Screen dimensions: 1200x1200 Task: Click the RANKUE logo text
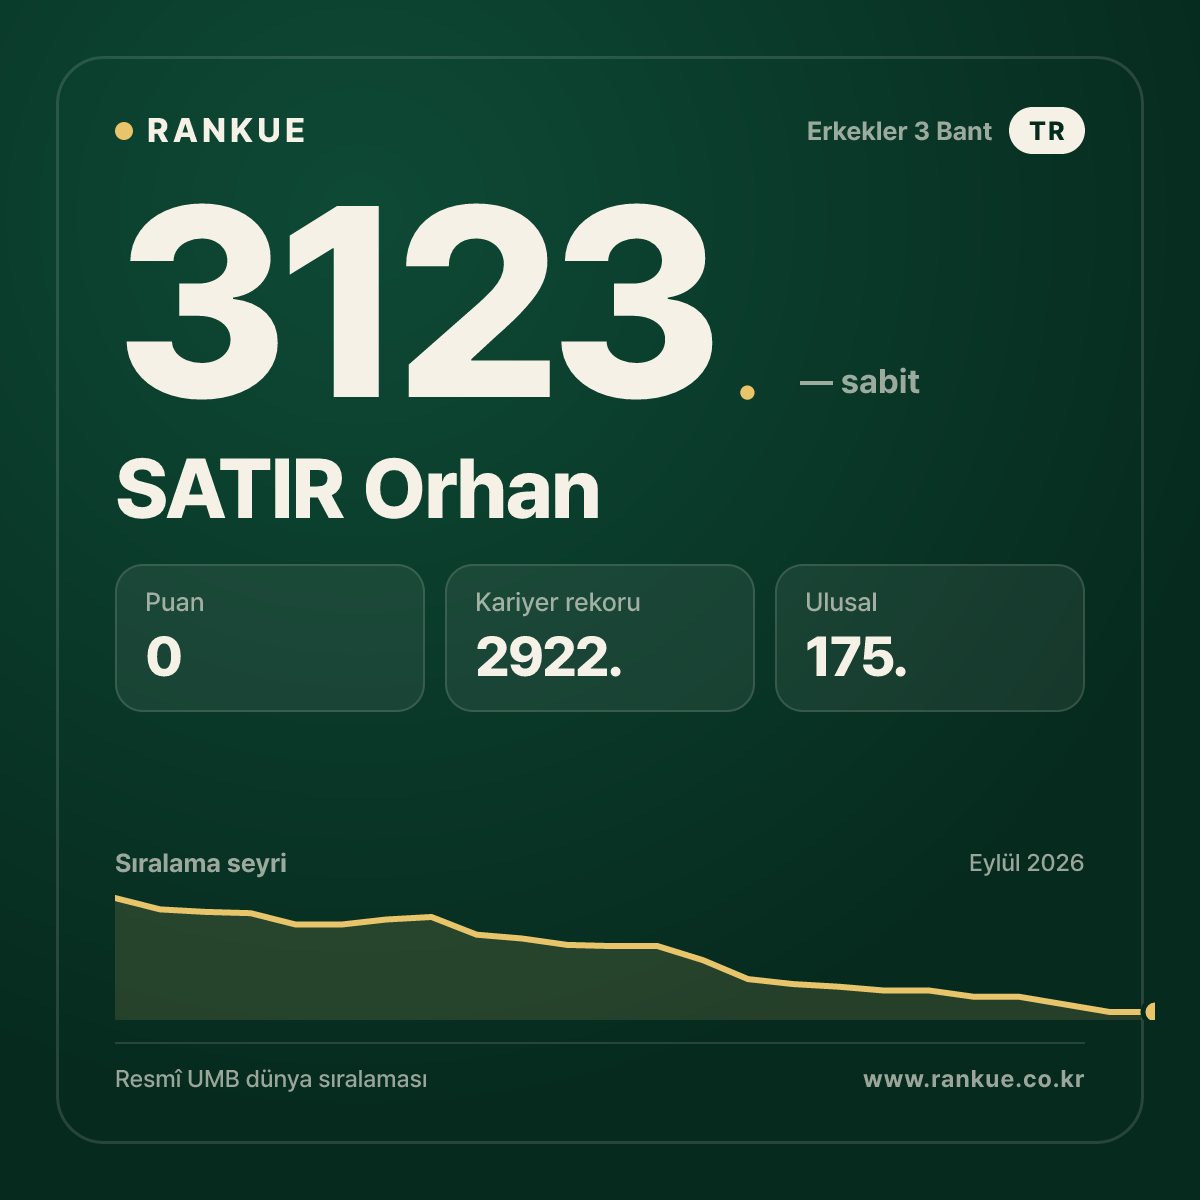tap(226, 131)
